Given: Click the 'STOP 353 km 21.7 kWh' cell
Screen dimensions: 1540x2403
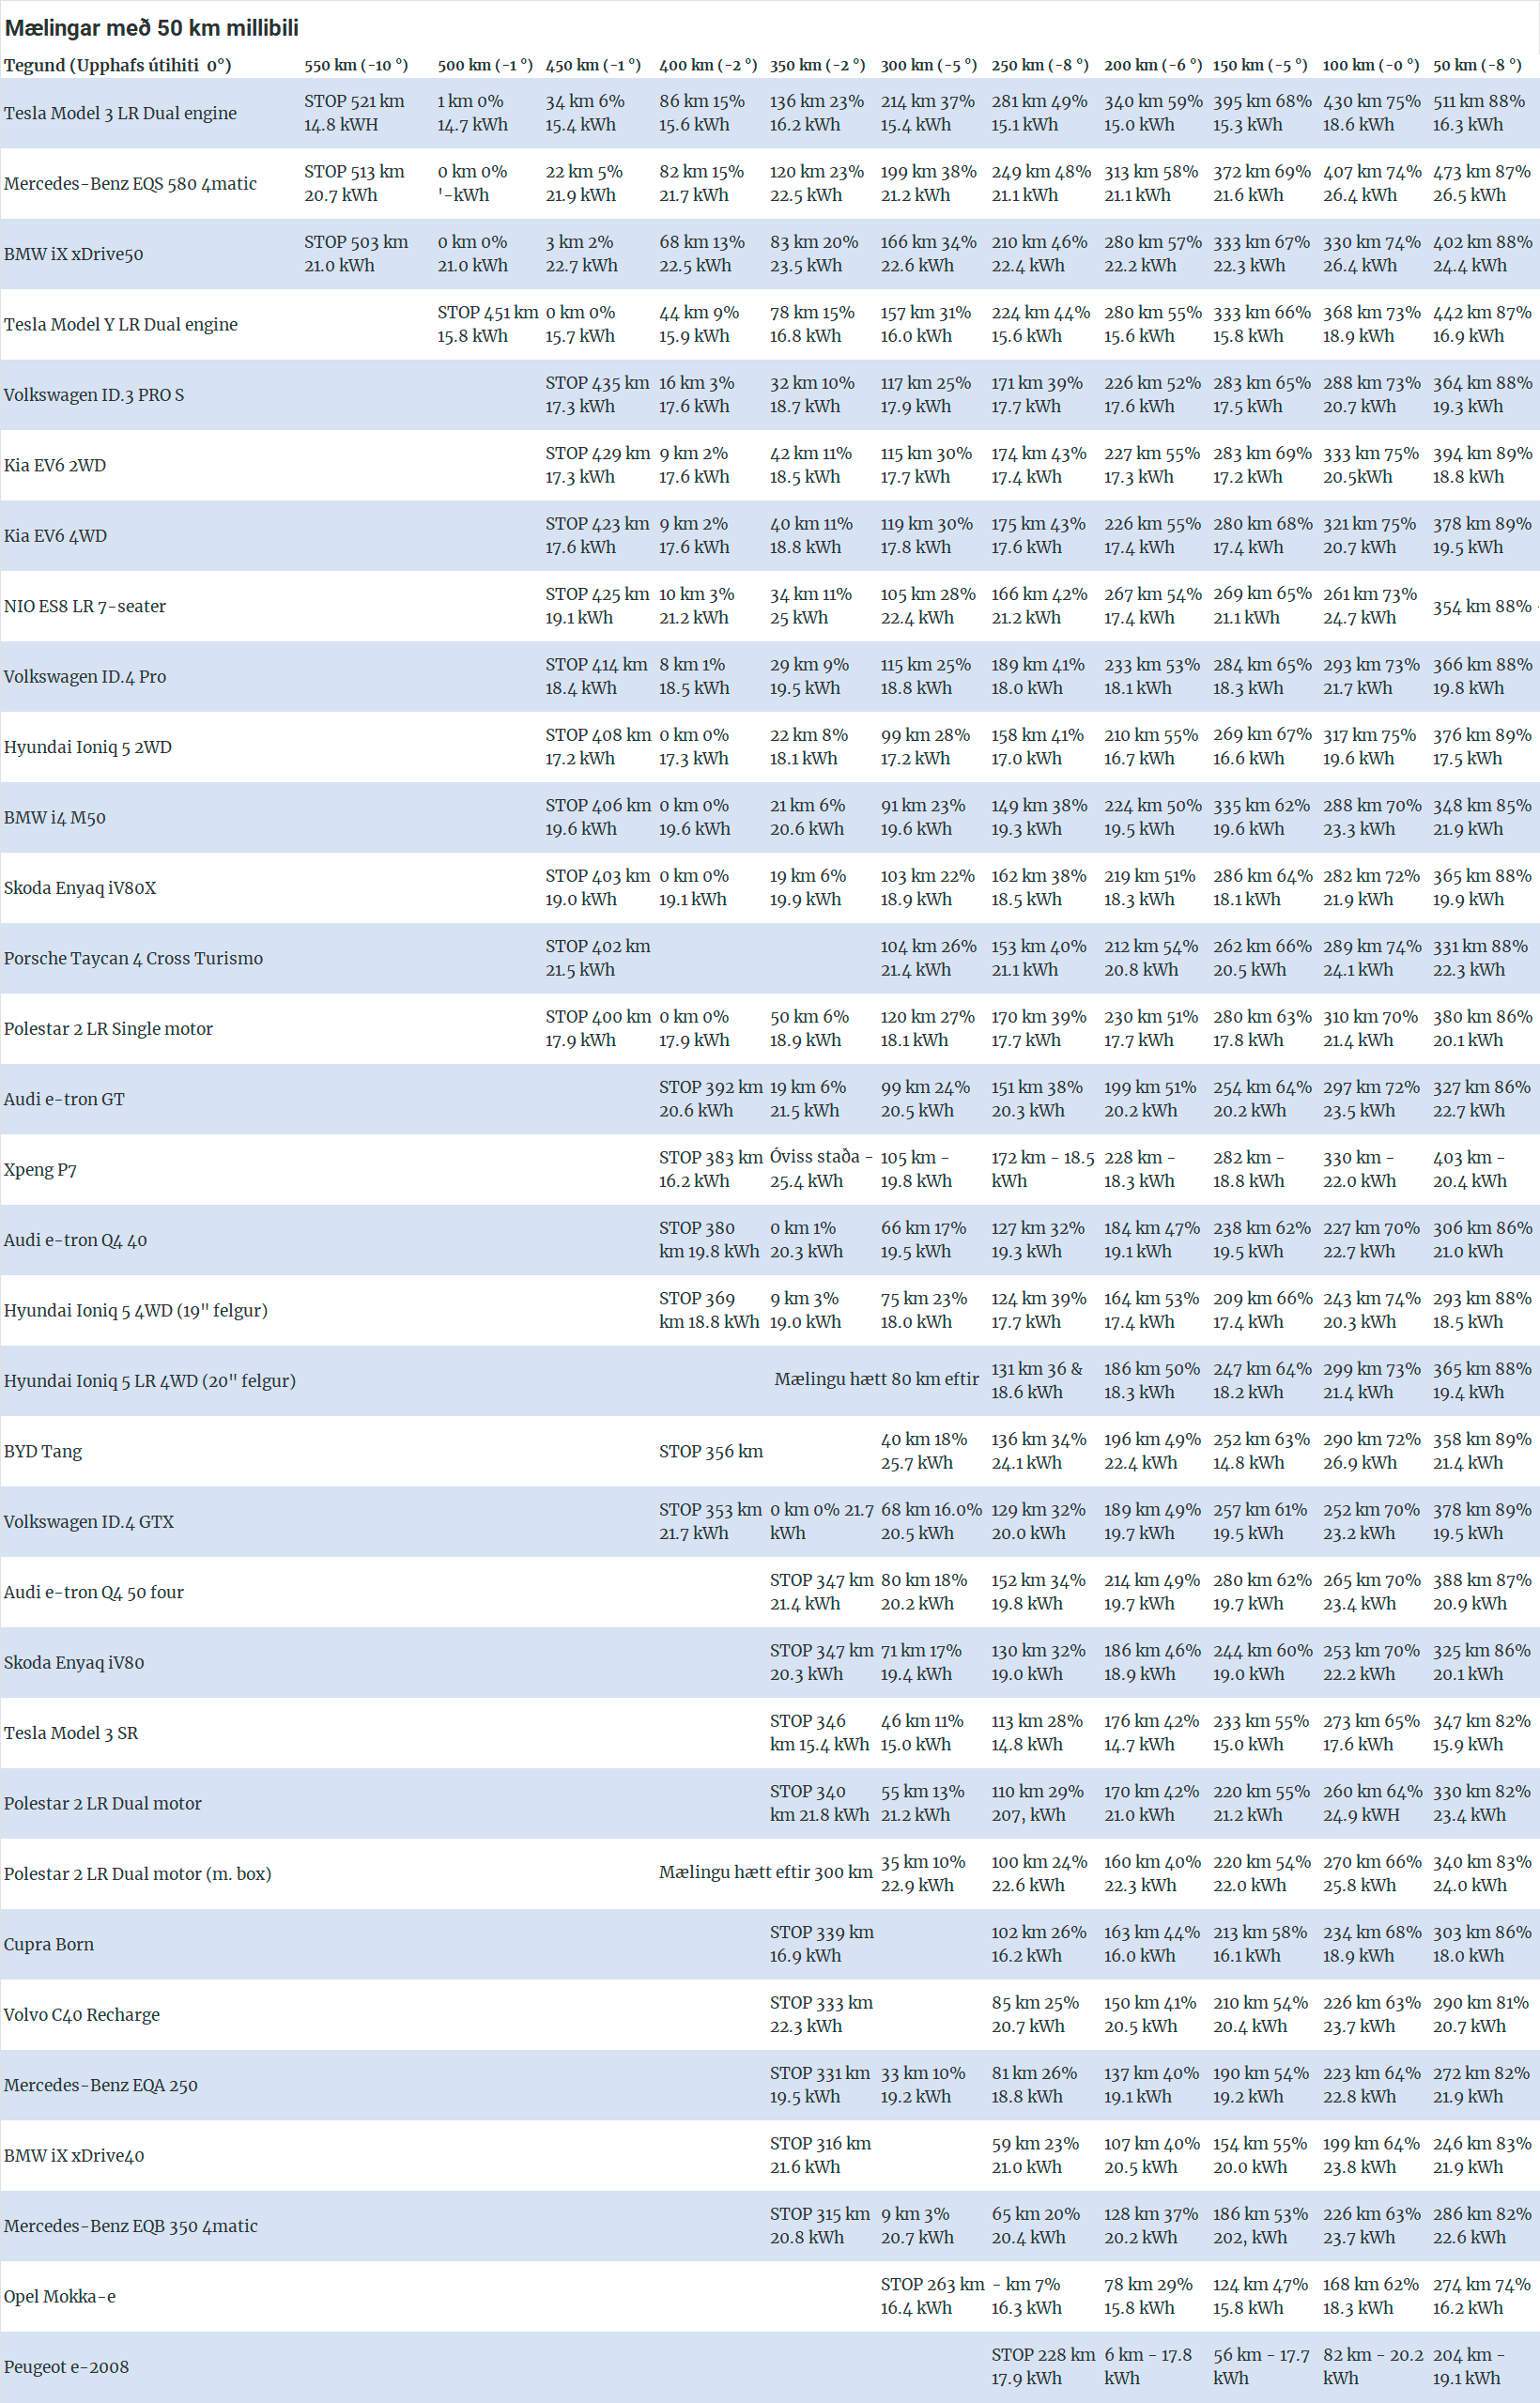Looking at the screenshot, I should tap(710, 1521).
